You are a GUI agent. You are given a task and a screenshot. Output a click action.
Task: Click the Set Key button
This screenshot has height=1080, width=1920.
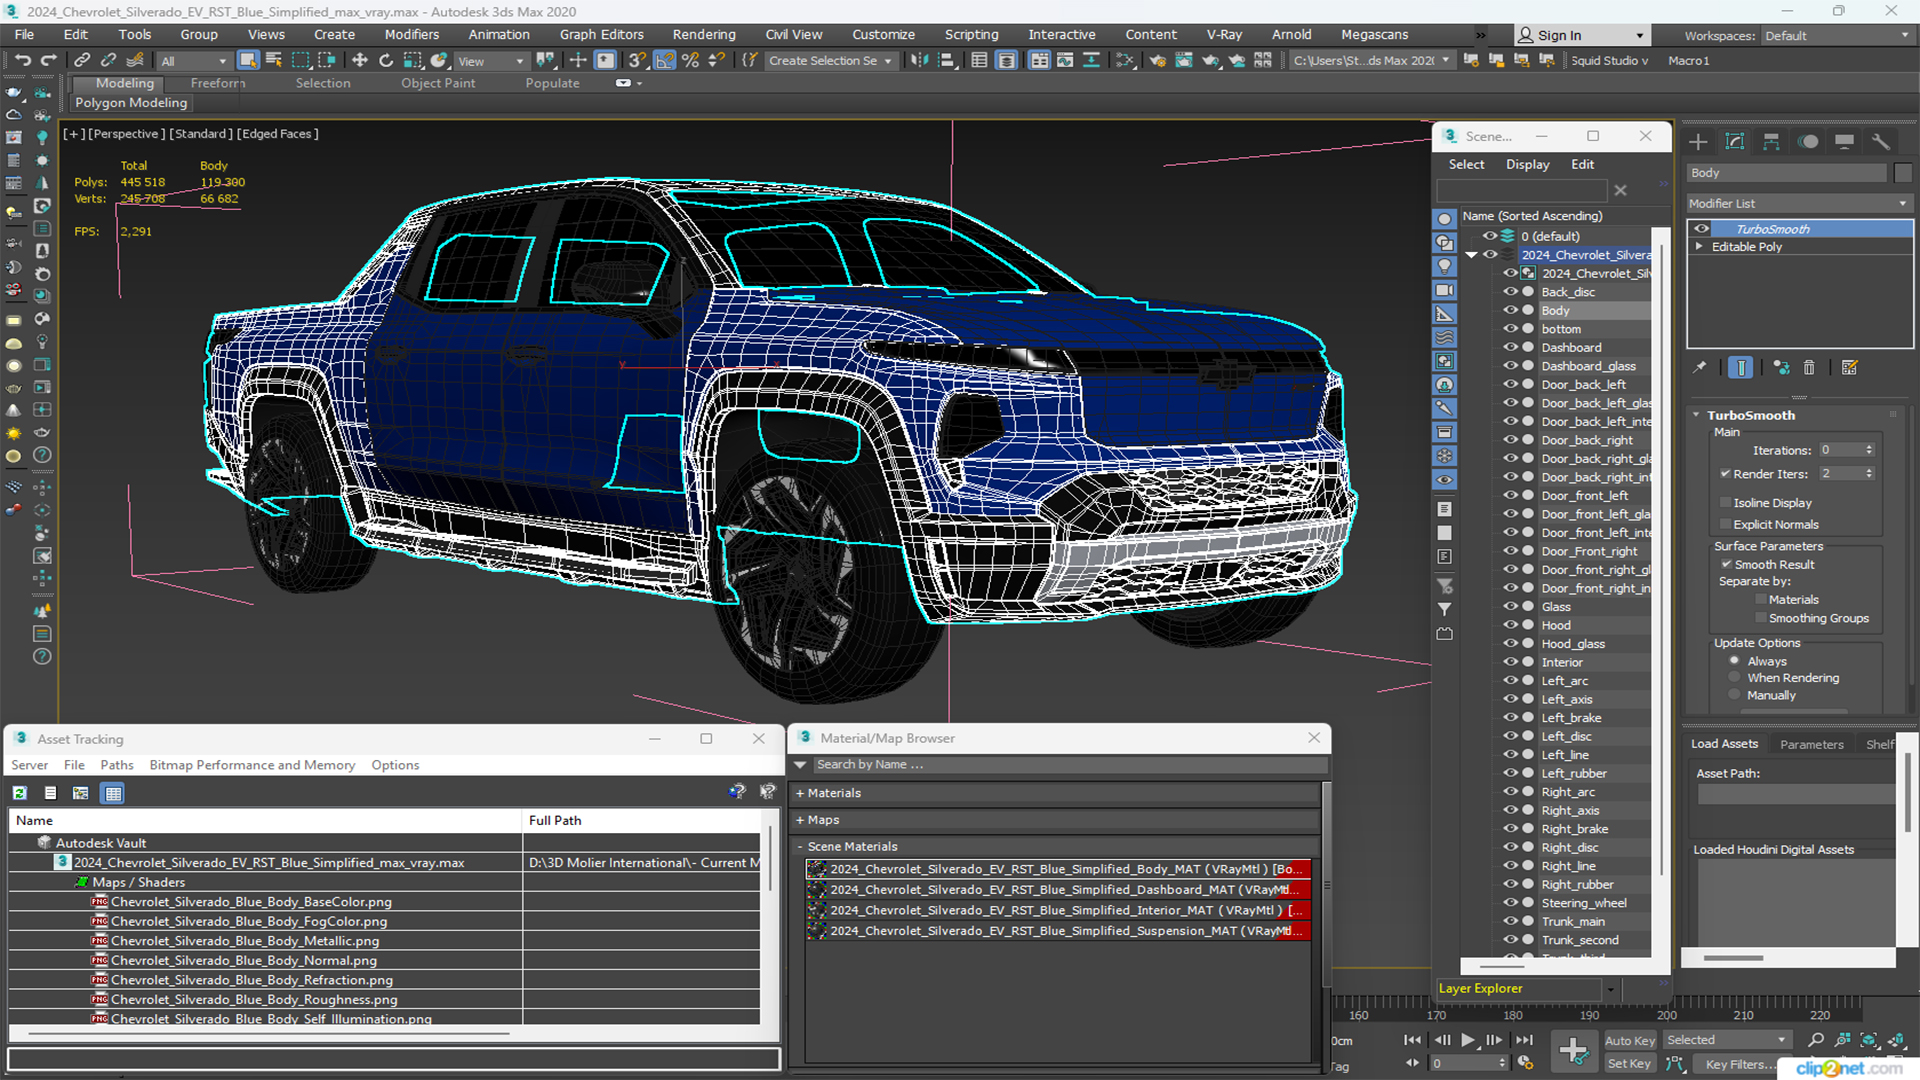click(1629, 1064)
